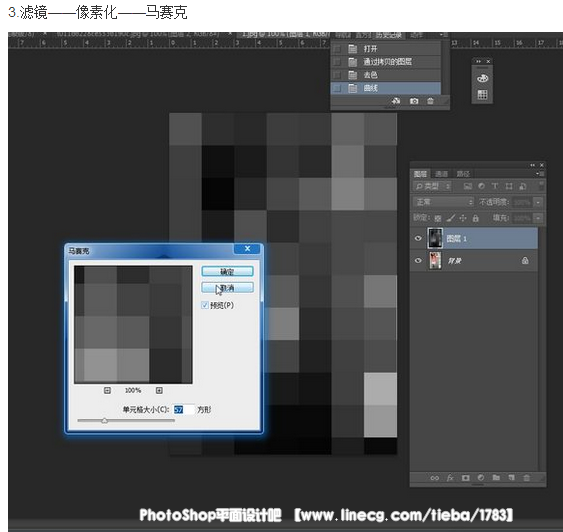Click the 确定 button in the Mosaic dialog
563x532 pixels.
tap(227, 271)
